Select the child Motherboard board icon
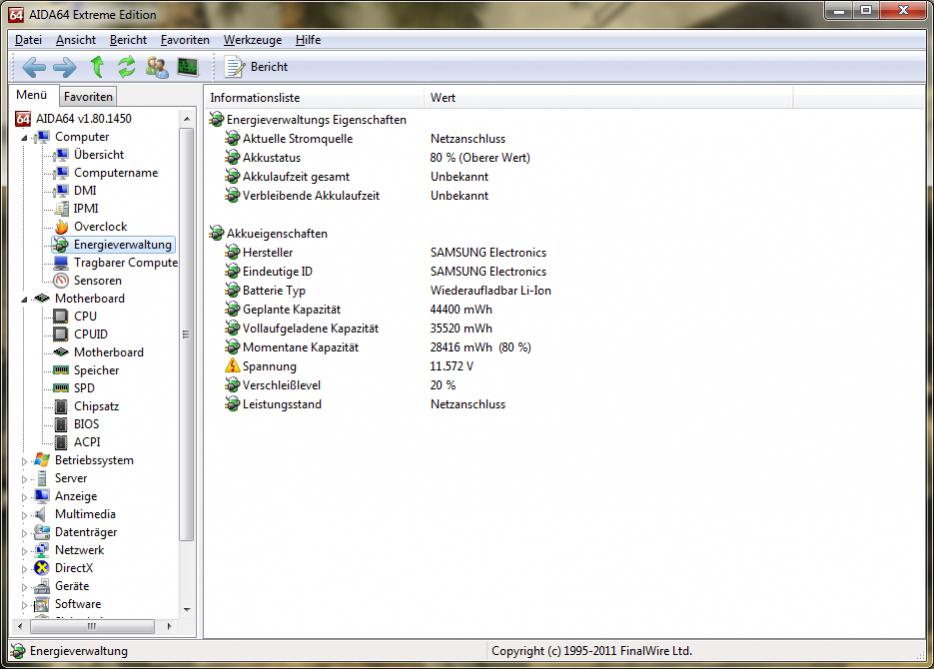Image resolution: width=934 pixels, height=669 pixels. [61, 352]
